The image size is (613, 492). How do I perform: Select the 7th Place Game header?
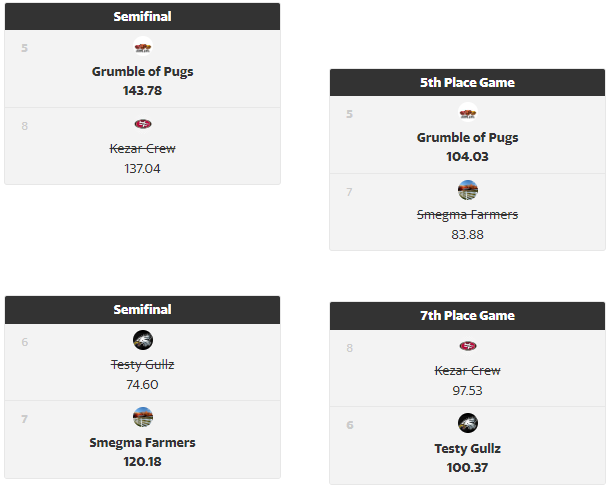pos(468,316)
